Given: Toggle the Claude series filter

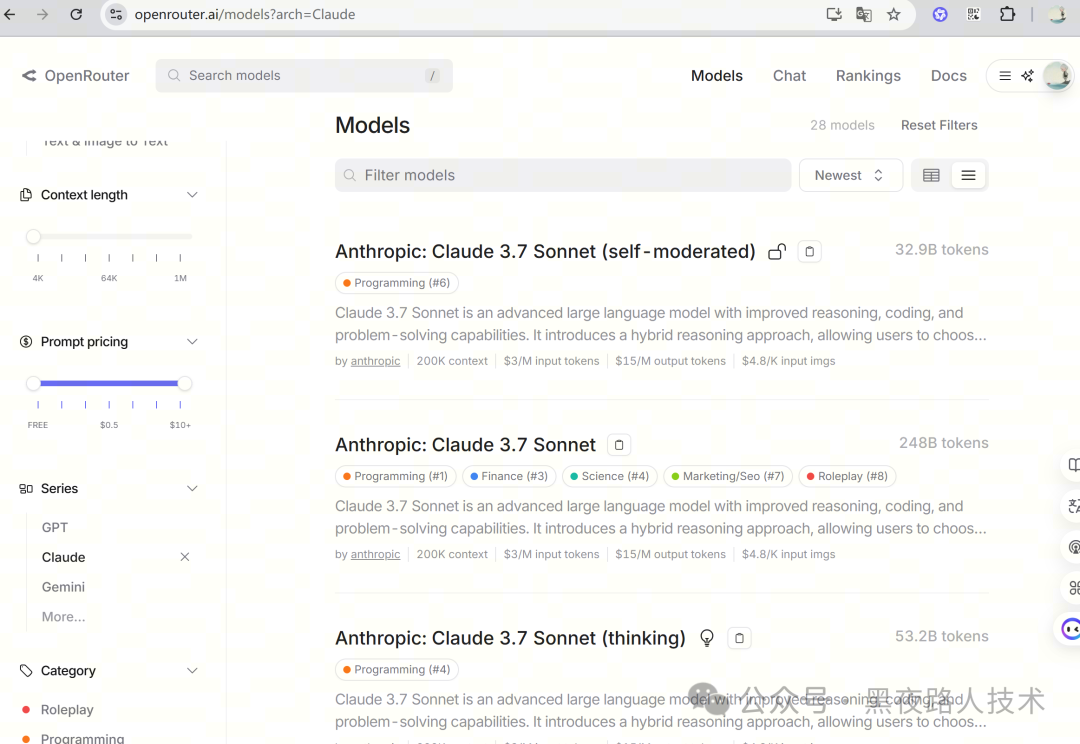Looking at the screenshot, I should pos(63,557).
